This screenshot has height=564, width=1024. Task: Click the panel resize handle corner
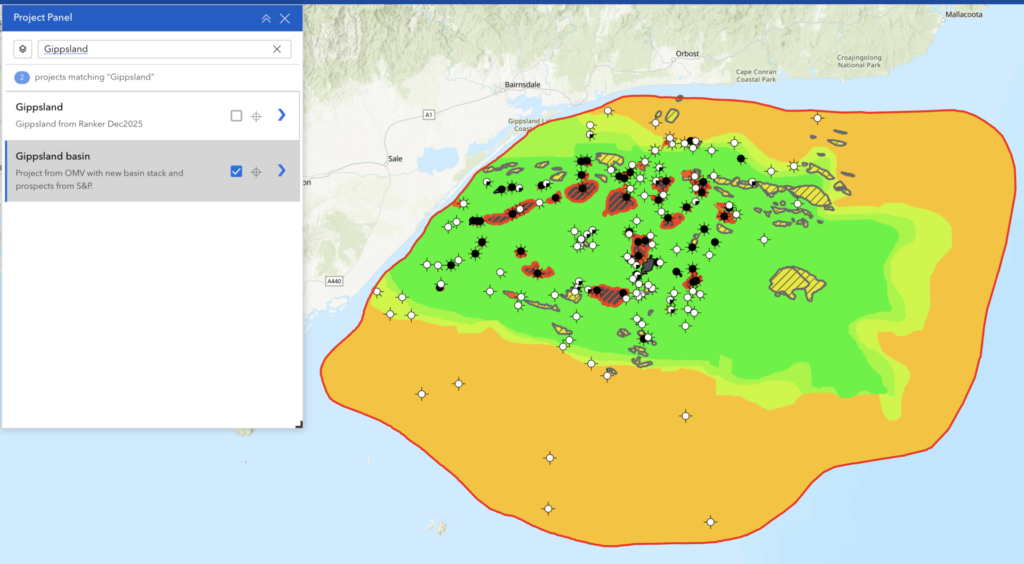tap(298, 424)
